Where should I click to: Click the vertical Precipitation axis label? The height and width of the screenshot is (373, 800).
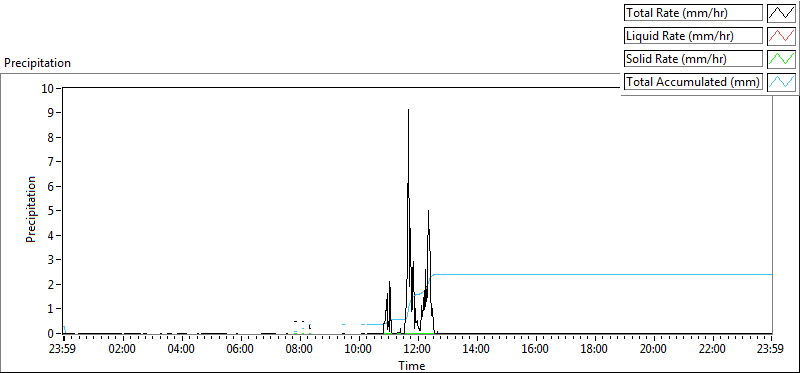pyautogui.click(x=31, y=209)
